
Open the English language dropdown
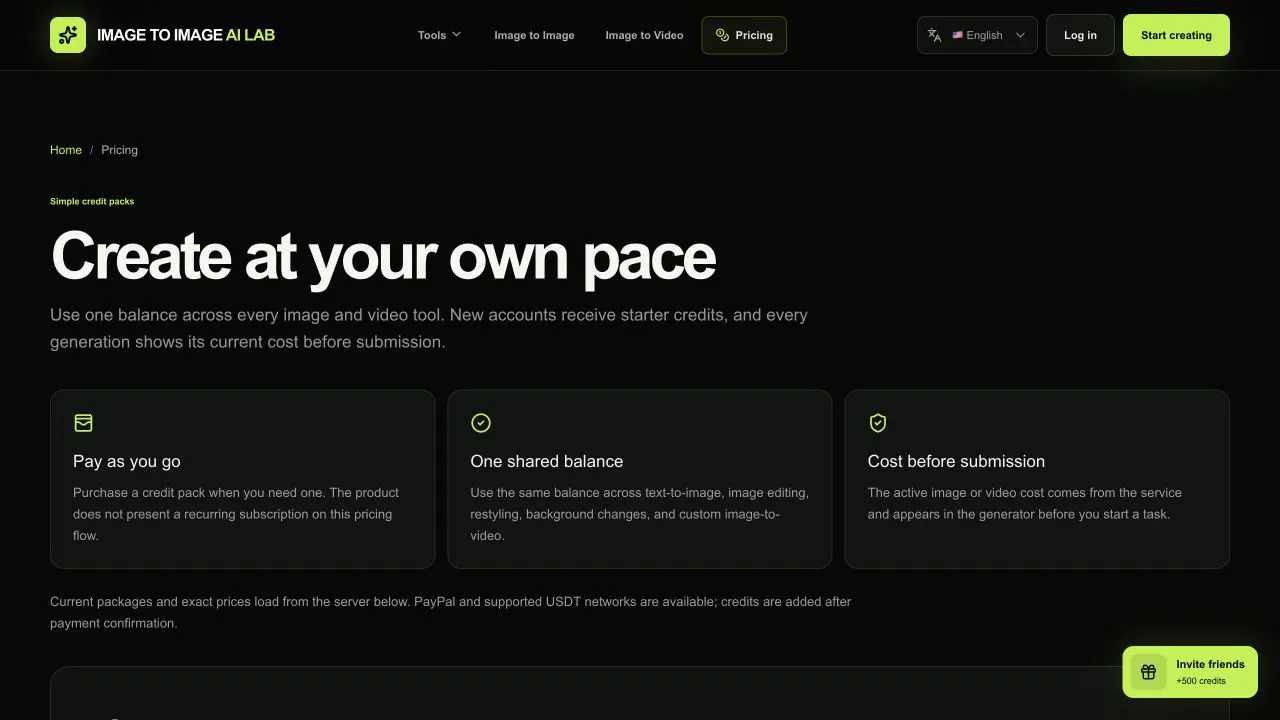pos(977,35)
